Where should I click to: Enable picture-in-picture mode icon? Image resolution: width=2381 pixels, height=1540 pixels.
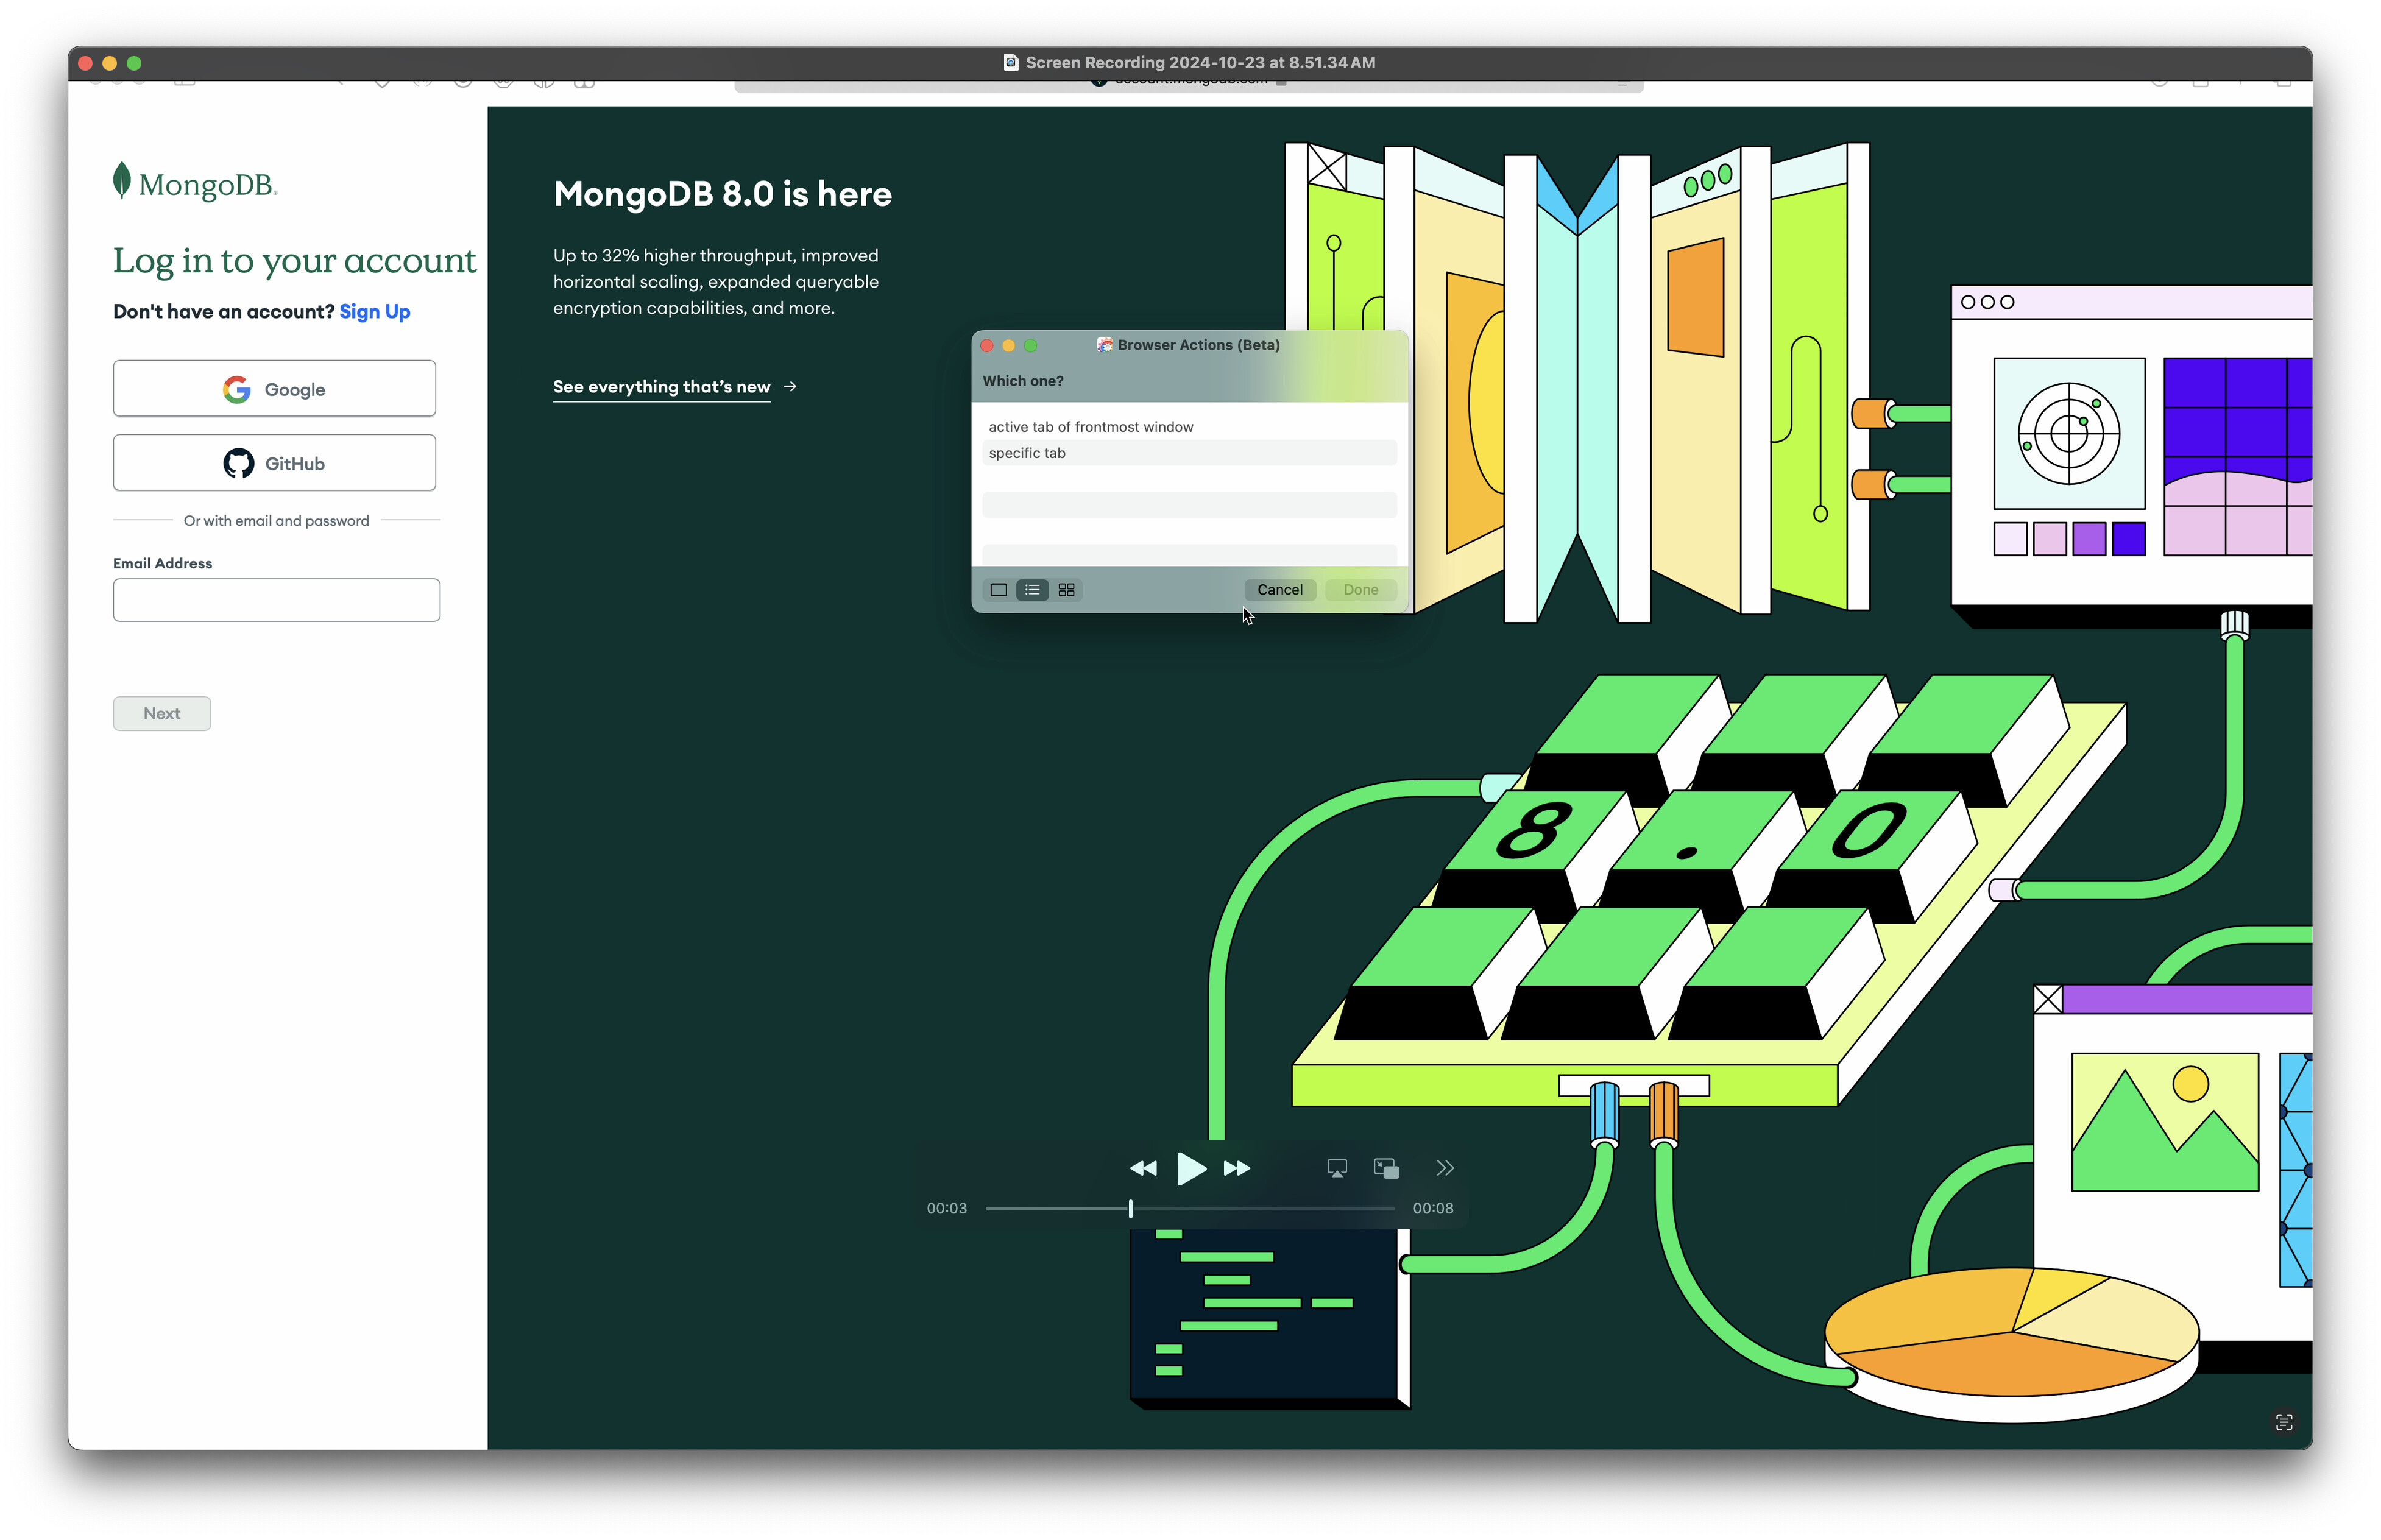click(1386, 1168)
